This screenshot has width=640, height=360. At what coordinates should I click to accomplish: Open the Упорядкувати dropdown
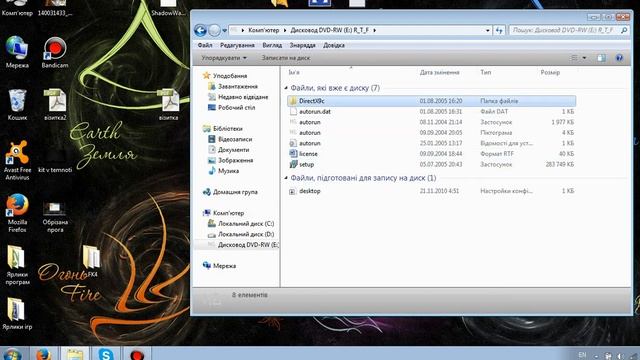pyautogui.click(x=224, y=58)
